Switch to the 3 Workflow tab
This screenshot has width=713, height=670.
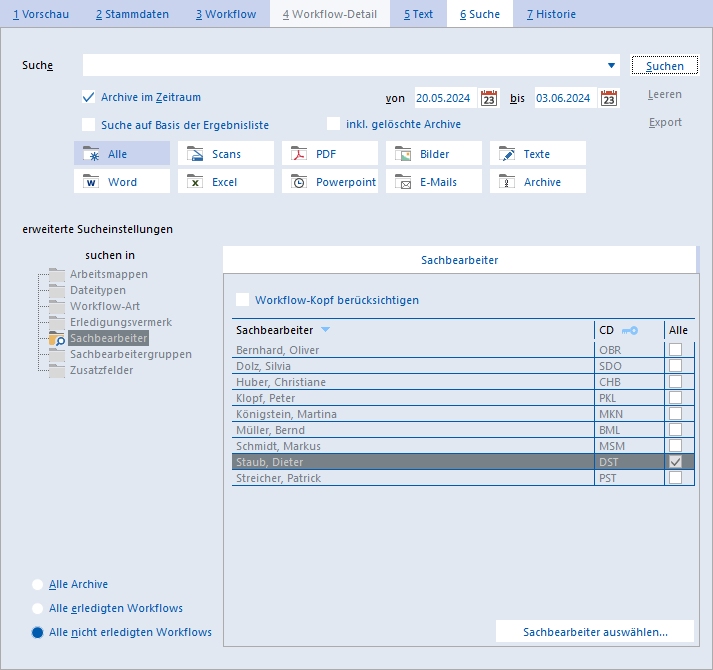pyautogui.click(x=226, y=14)
